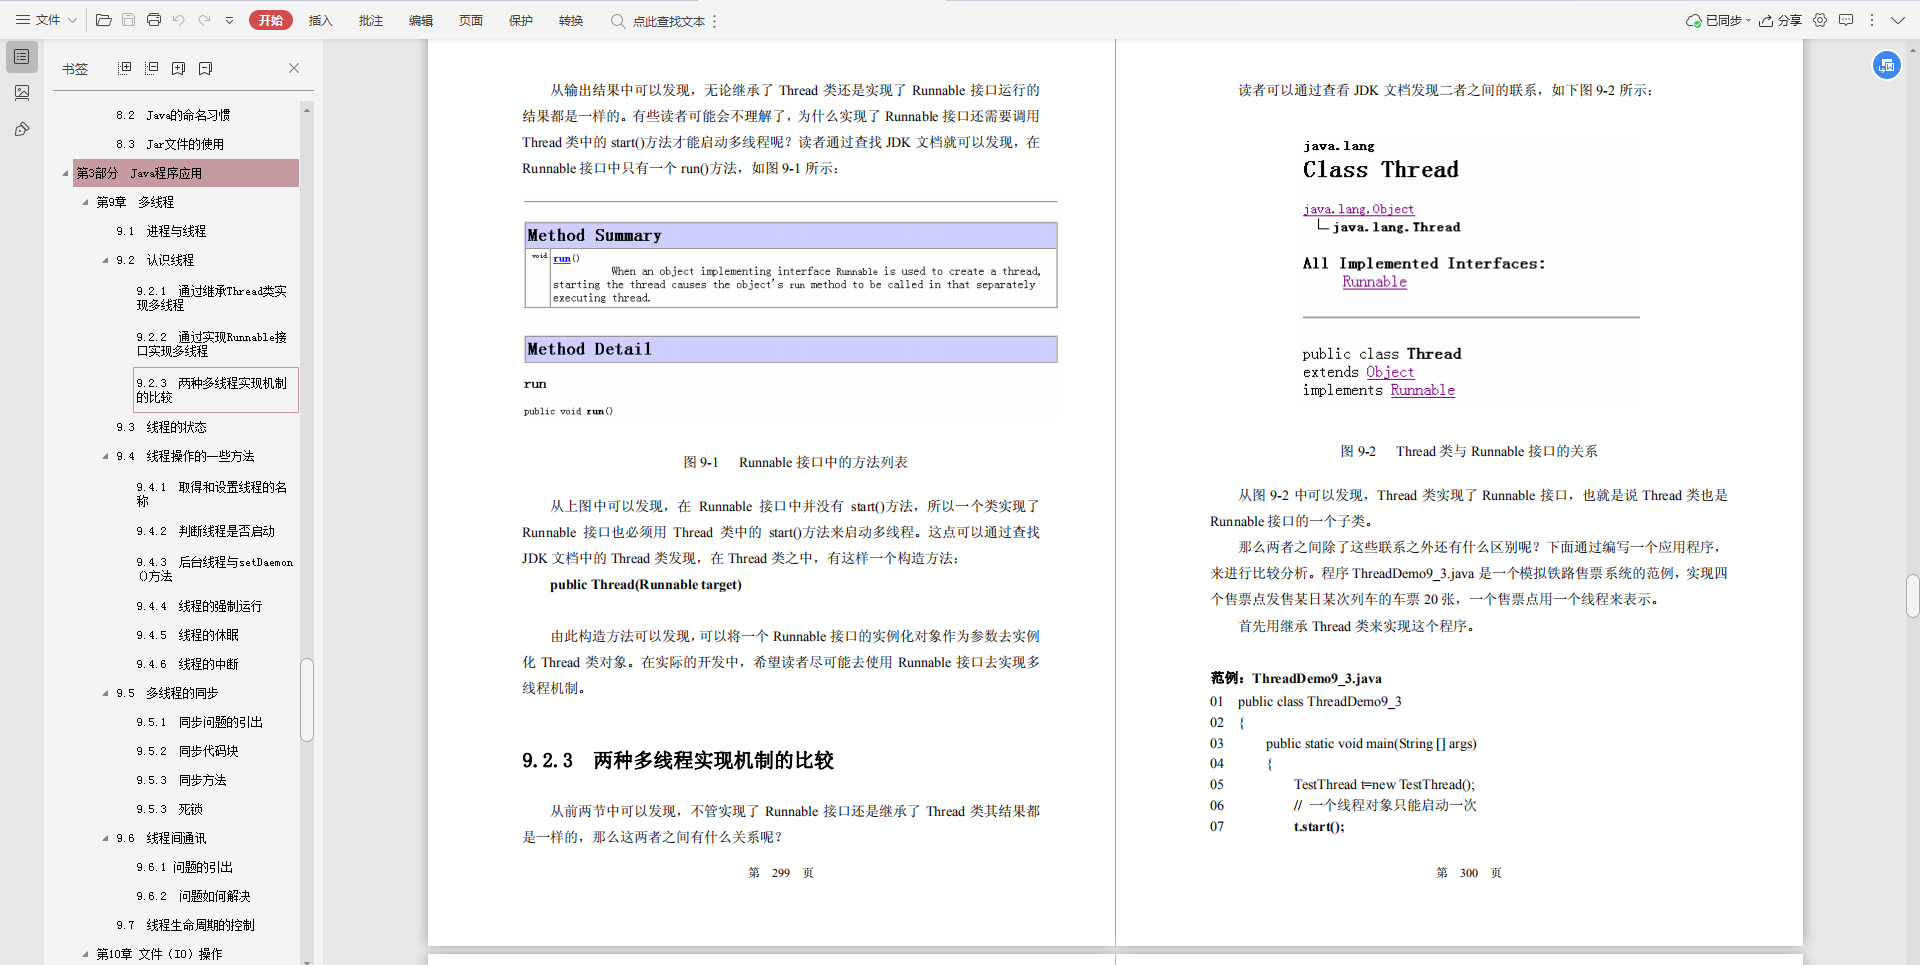Show the bookmarks panel sidebar icon
The width and height of the screenshot is (1920, 965).
(x=22, y=57)
